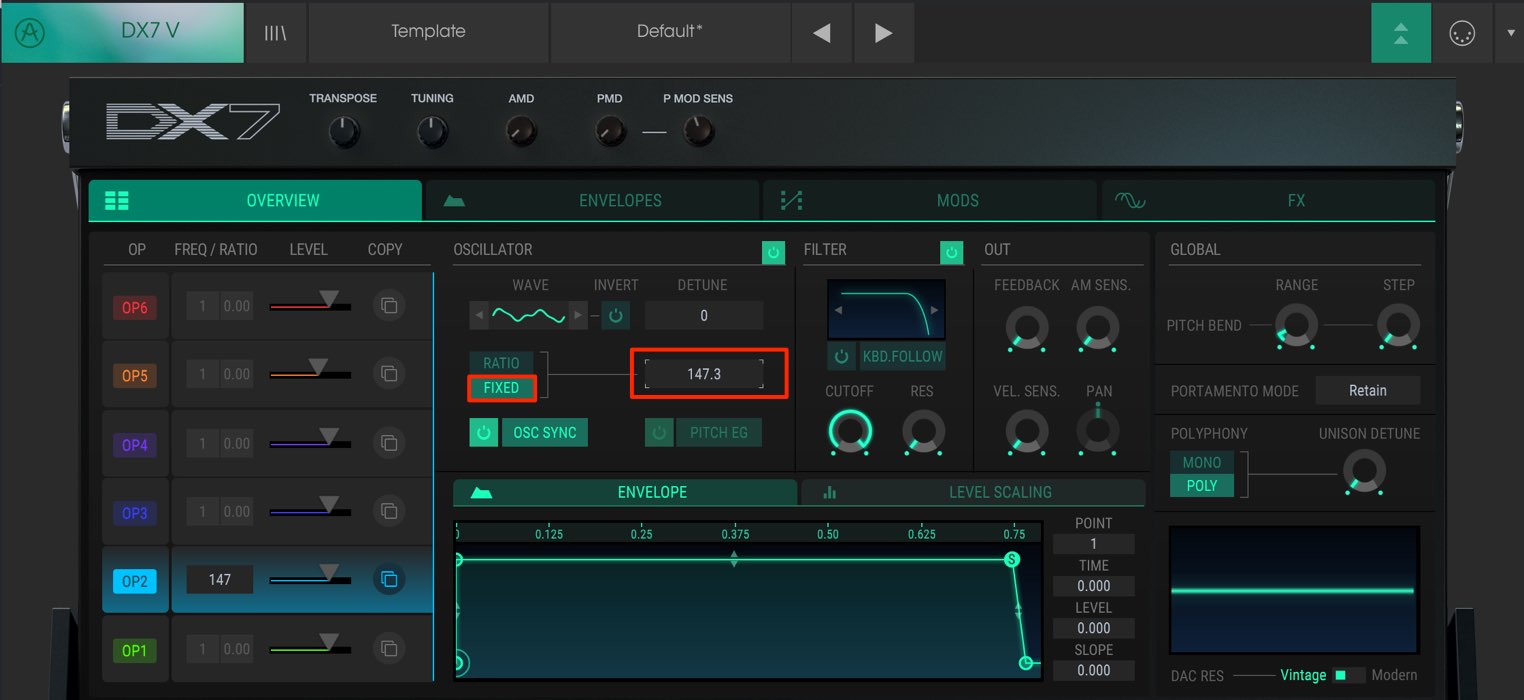Viewport: 1524px width, 700px height.
Task: Select next waveform with right arrow
Action: pos(576,316)
